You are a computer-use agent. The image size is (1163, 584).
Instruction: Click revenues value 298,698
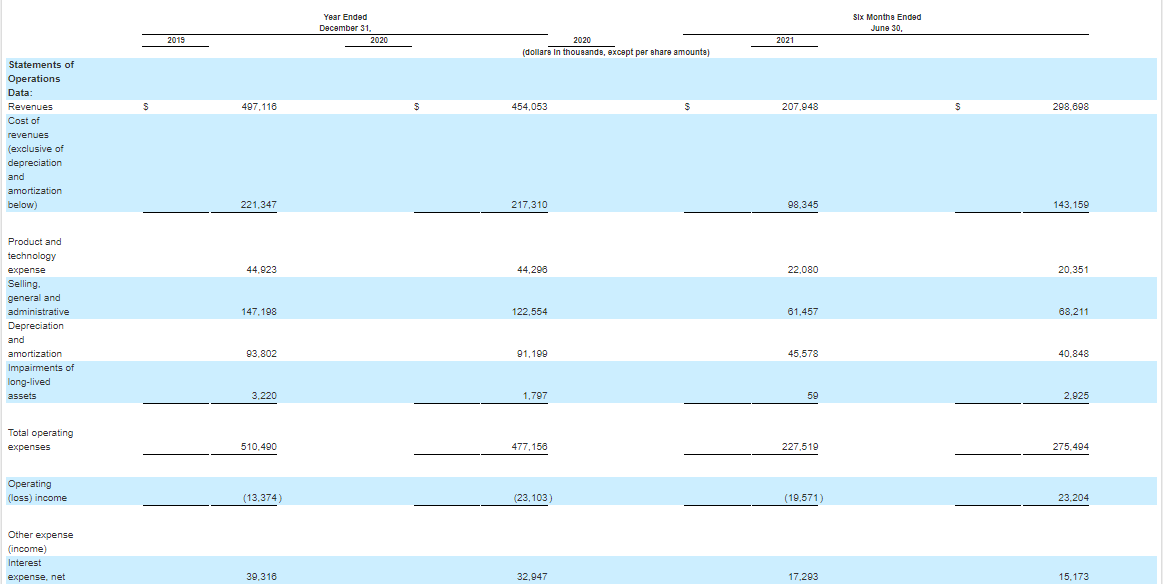[1071, 107]
